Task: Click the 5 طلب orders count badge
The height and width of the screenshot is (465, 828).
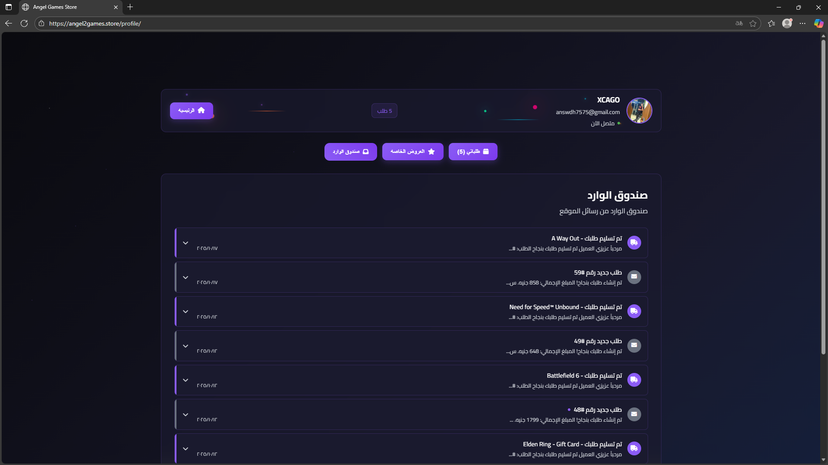Action: [384, 111]
